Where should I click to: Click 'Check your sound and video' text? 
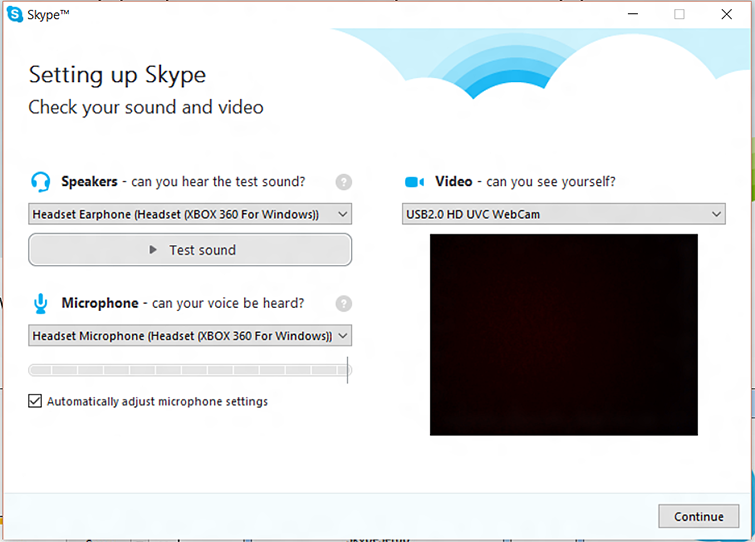click(x=146, y=107)
